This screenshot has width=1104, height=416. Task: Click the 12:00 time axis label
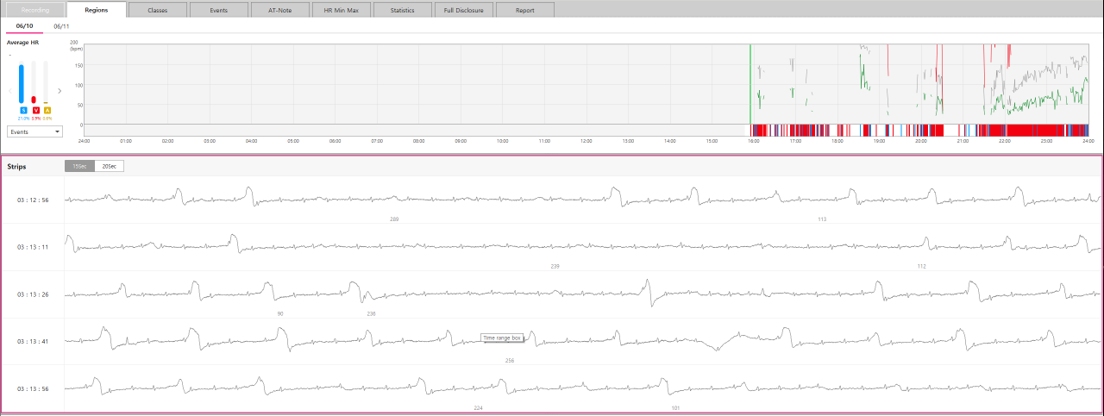click(x=586, y=141)
